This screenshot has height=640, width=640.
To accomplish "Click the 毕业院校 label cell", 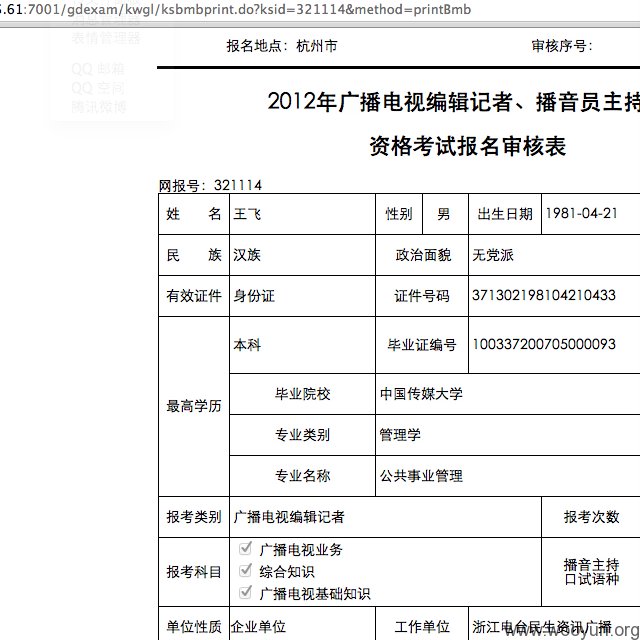I will [302, 394].
